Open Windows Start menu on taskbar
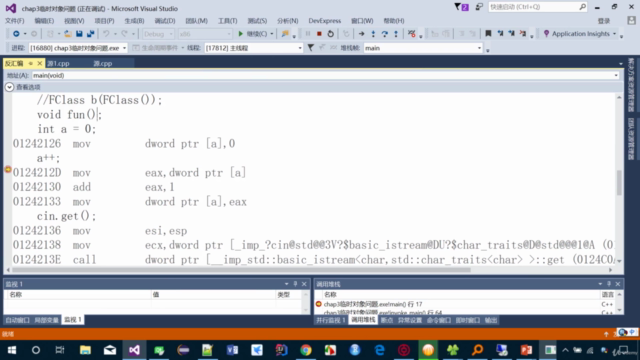 [11, 350]
